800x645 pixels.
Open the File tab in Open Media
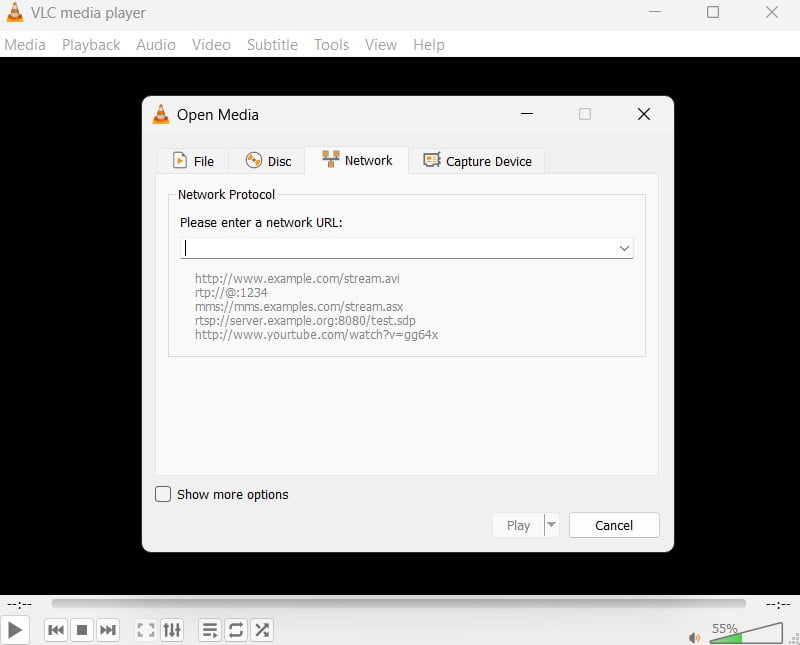coord(193,161)
